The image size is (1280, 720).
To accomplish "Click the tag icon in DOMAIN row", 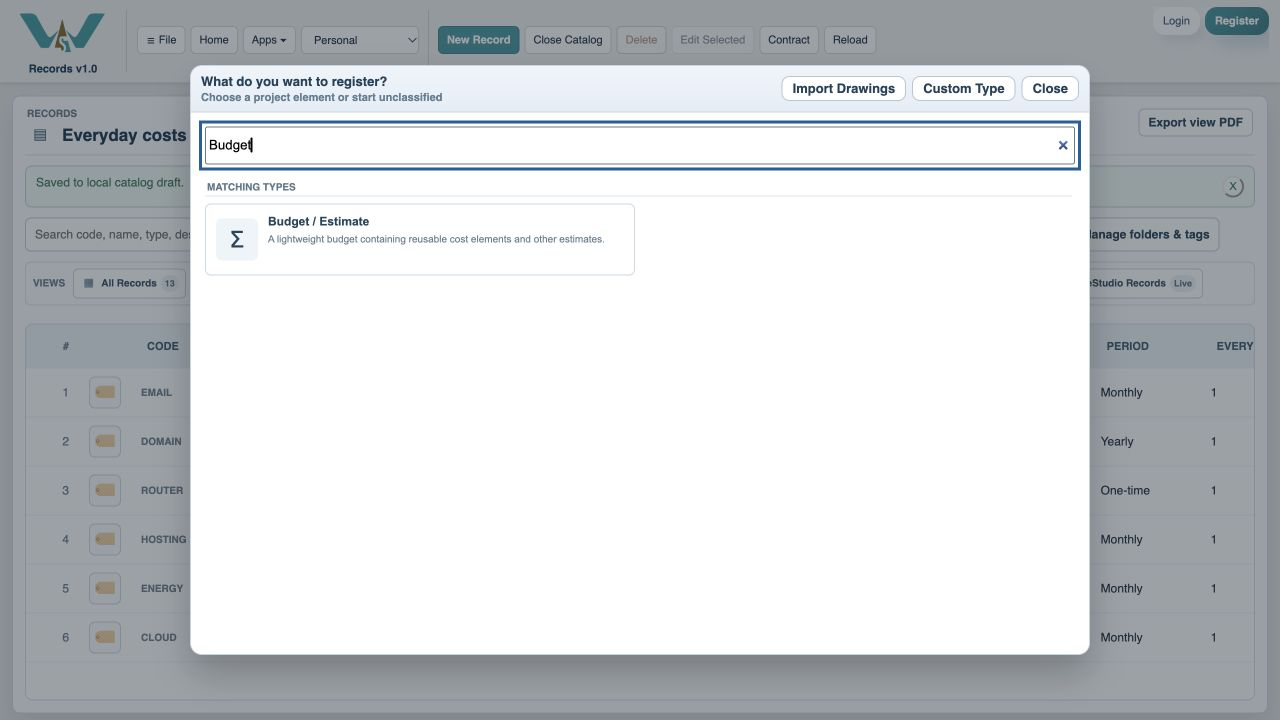I will tap(105, 441).
